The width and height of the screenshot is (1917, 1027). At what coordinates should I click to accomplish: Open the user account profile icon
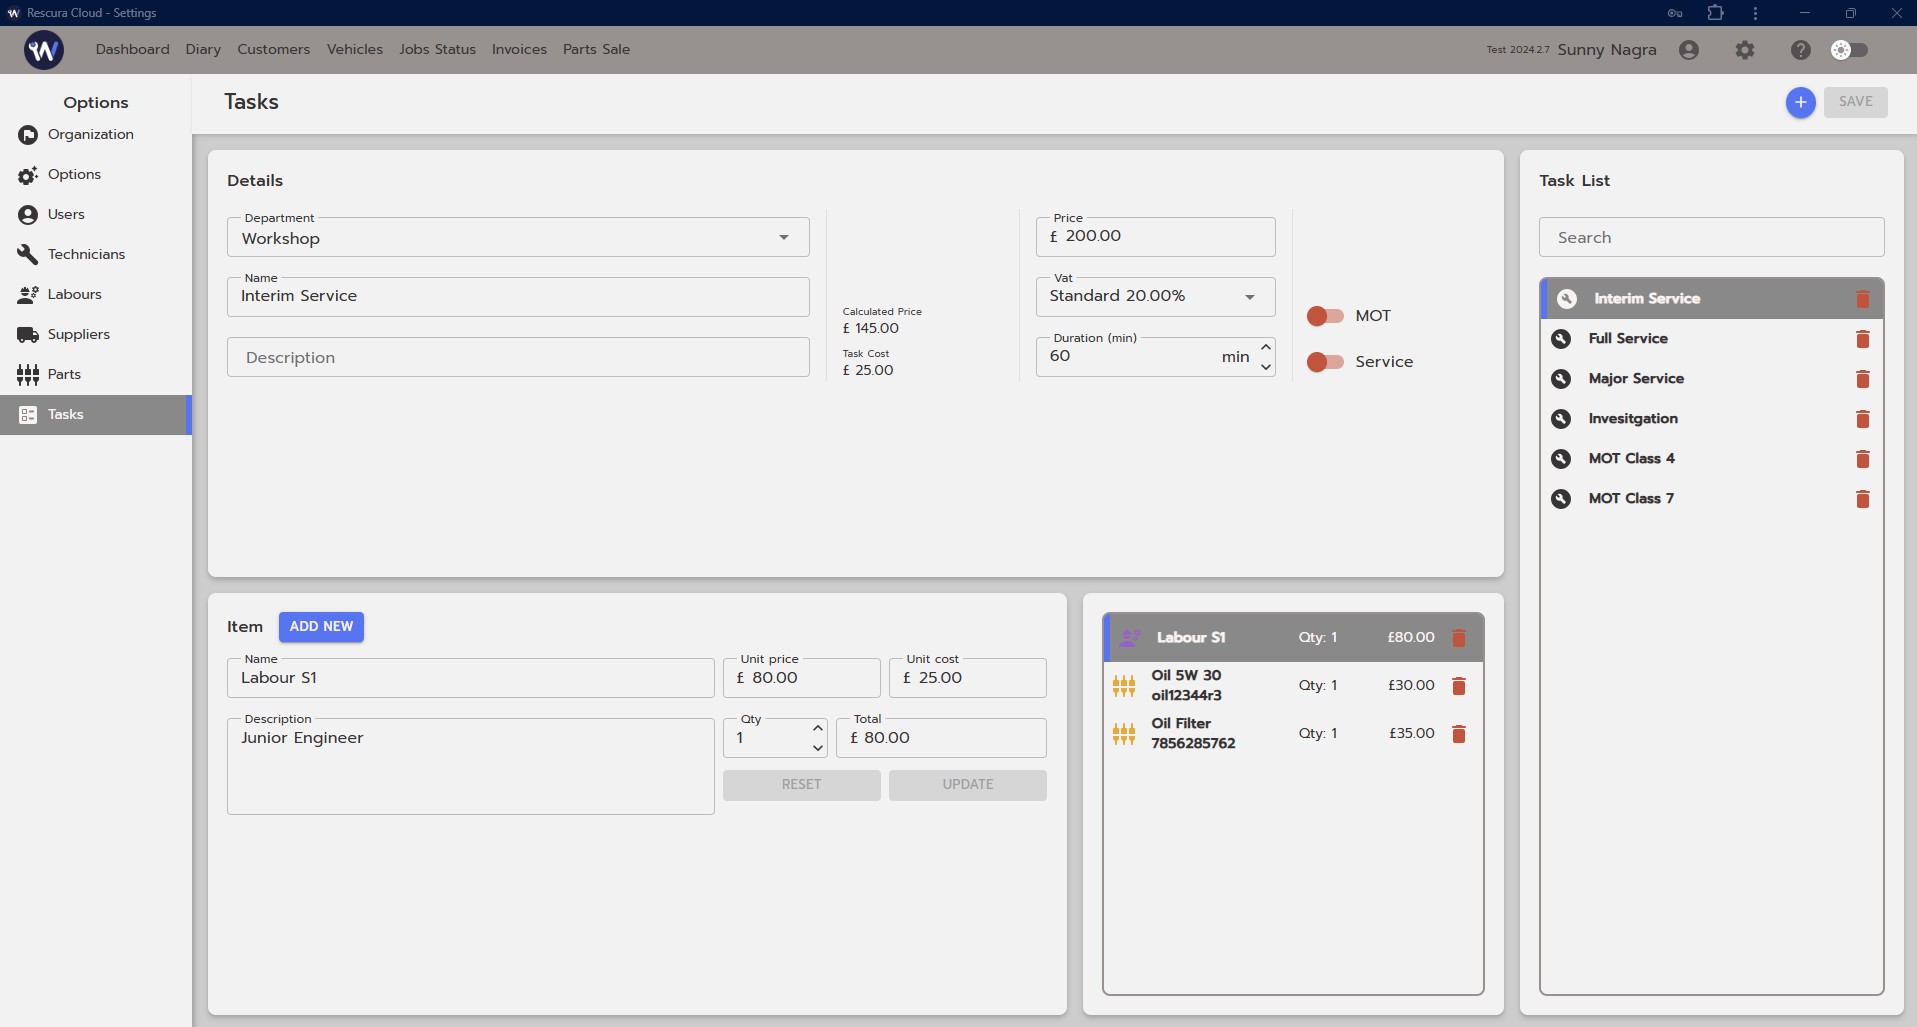[x=1689, y=50]
